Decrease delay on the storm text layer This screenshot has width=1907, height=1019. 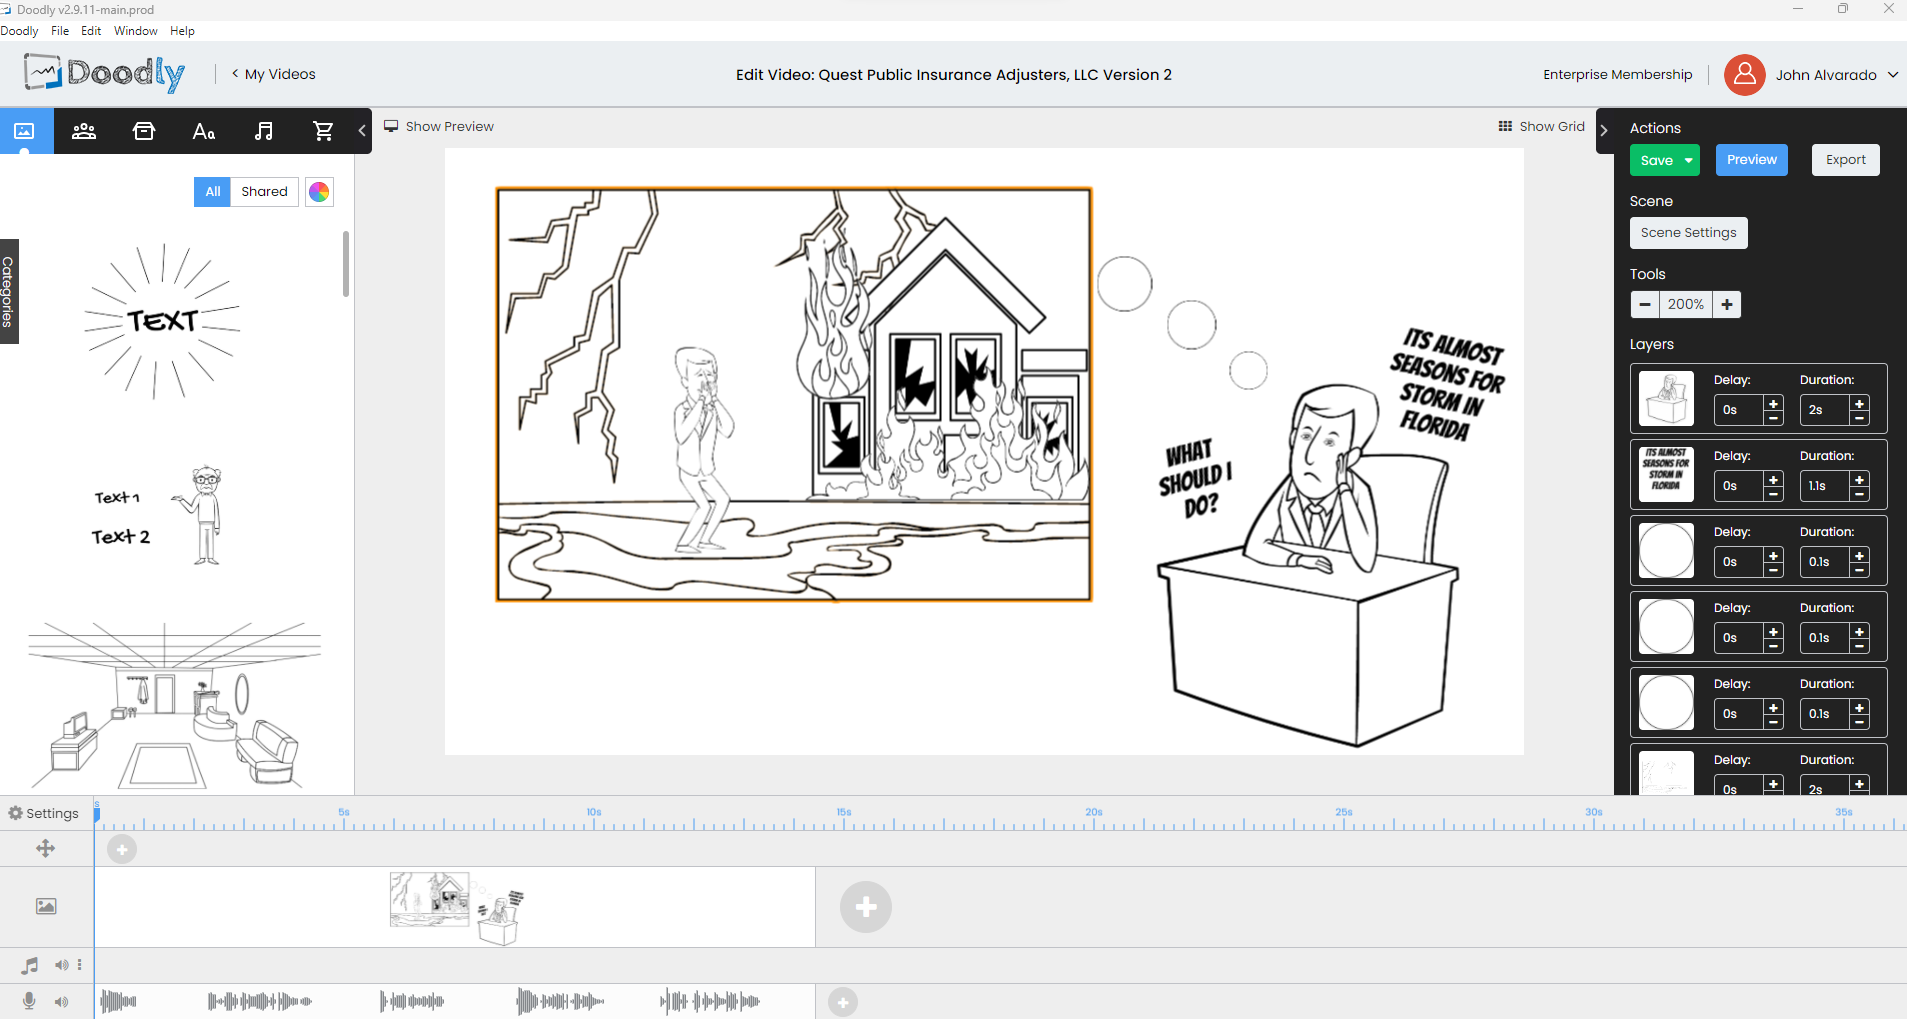tap(1774, 494)
